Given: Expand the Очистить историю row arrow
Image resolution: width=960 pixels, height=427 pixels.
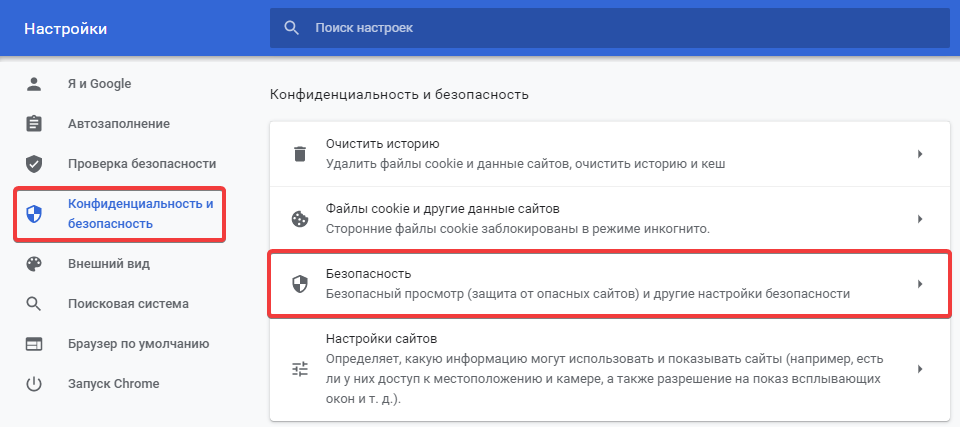Looking at the screenshot, I should (919, 154).
